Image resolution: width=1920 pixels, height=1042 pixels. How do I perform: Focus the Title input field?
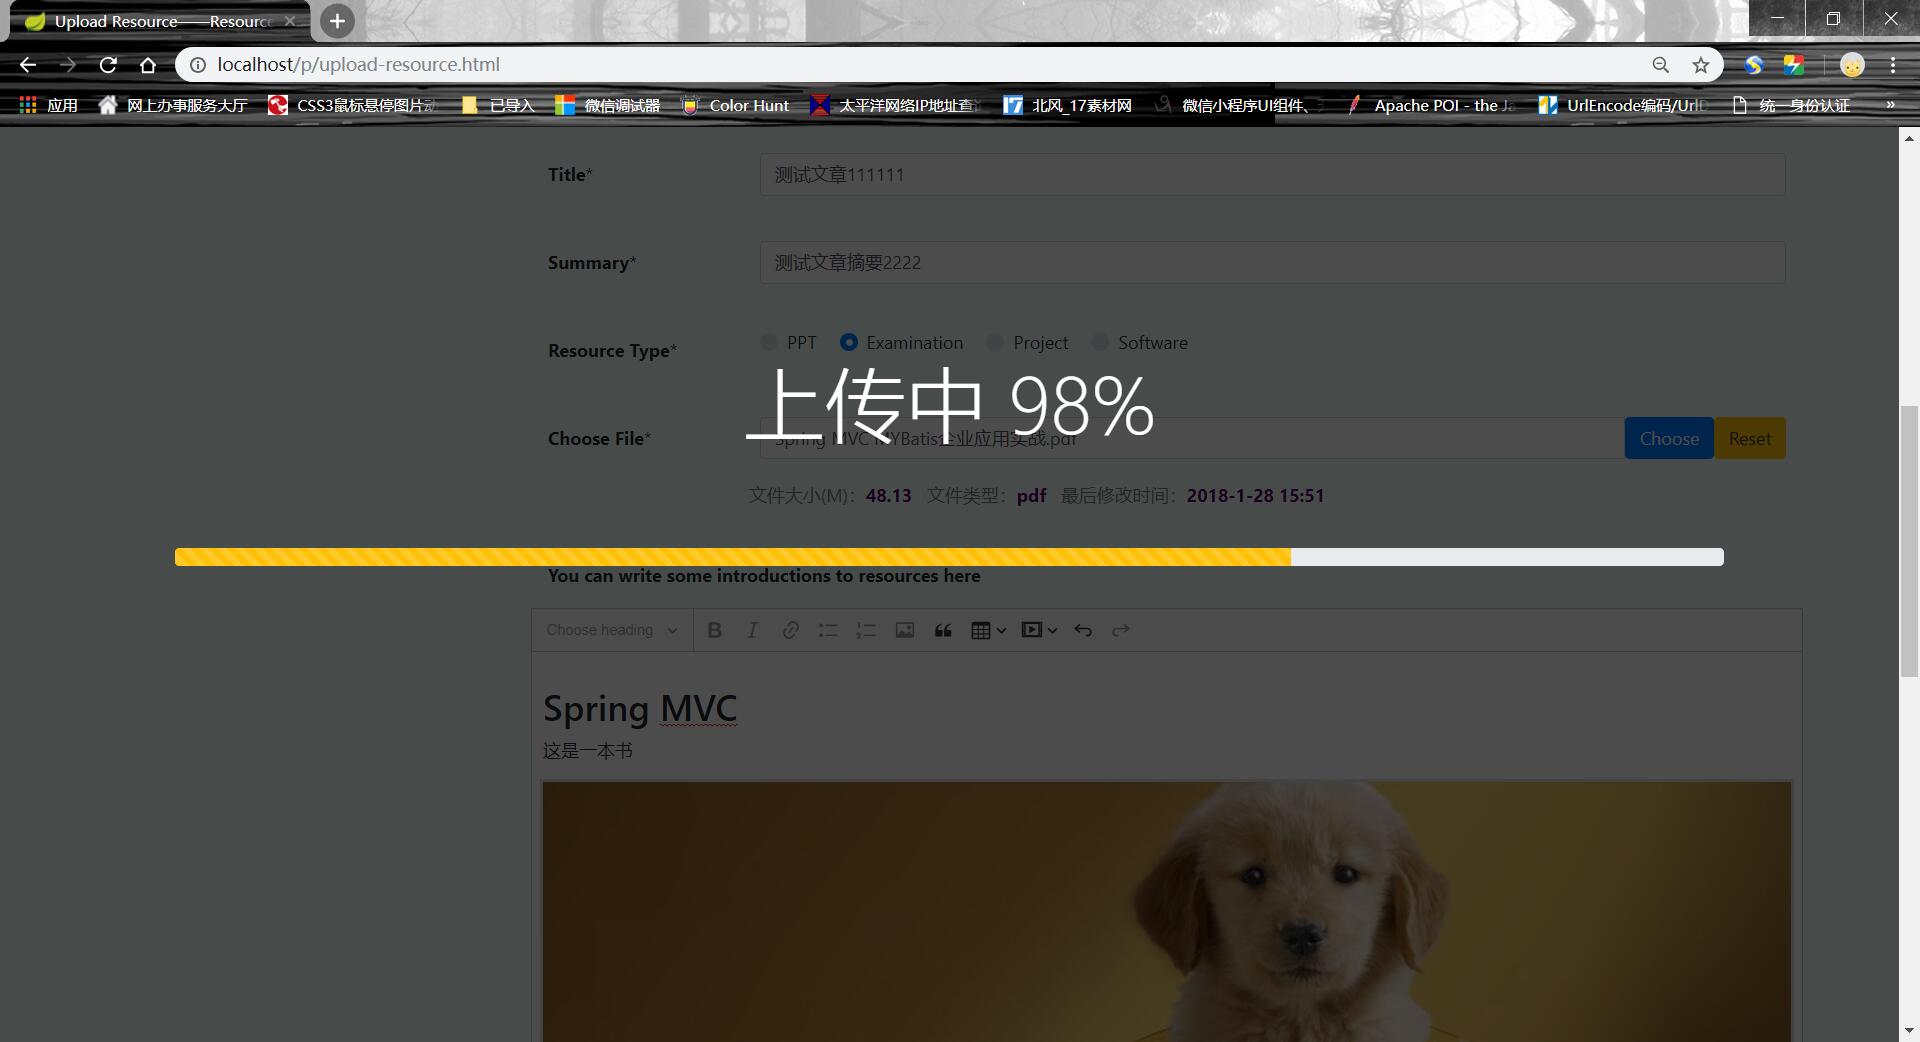(1272, 174)
